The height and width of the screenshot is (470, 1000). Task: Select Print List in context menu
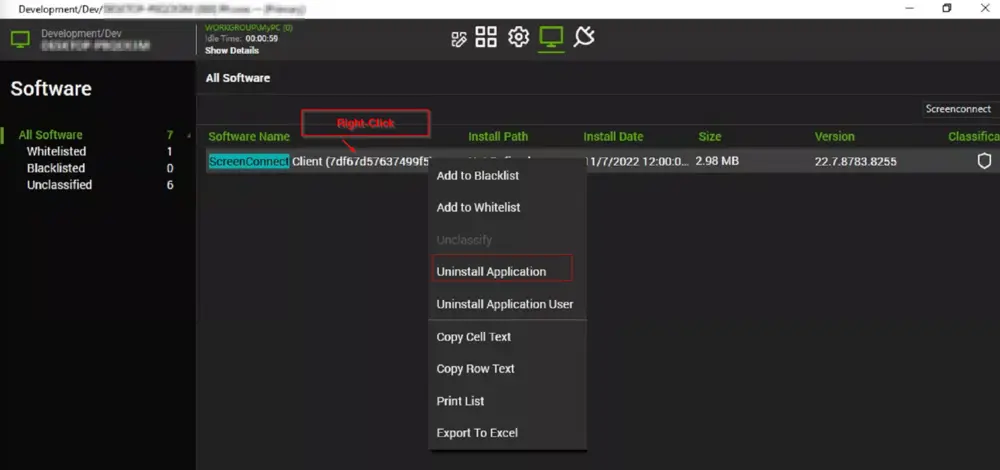click(460, 401)
